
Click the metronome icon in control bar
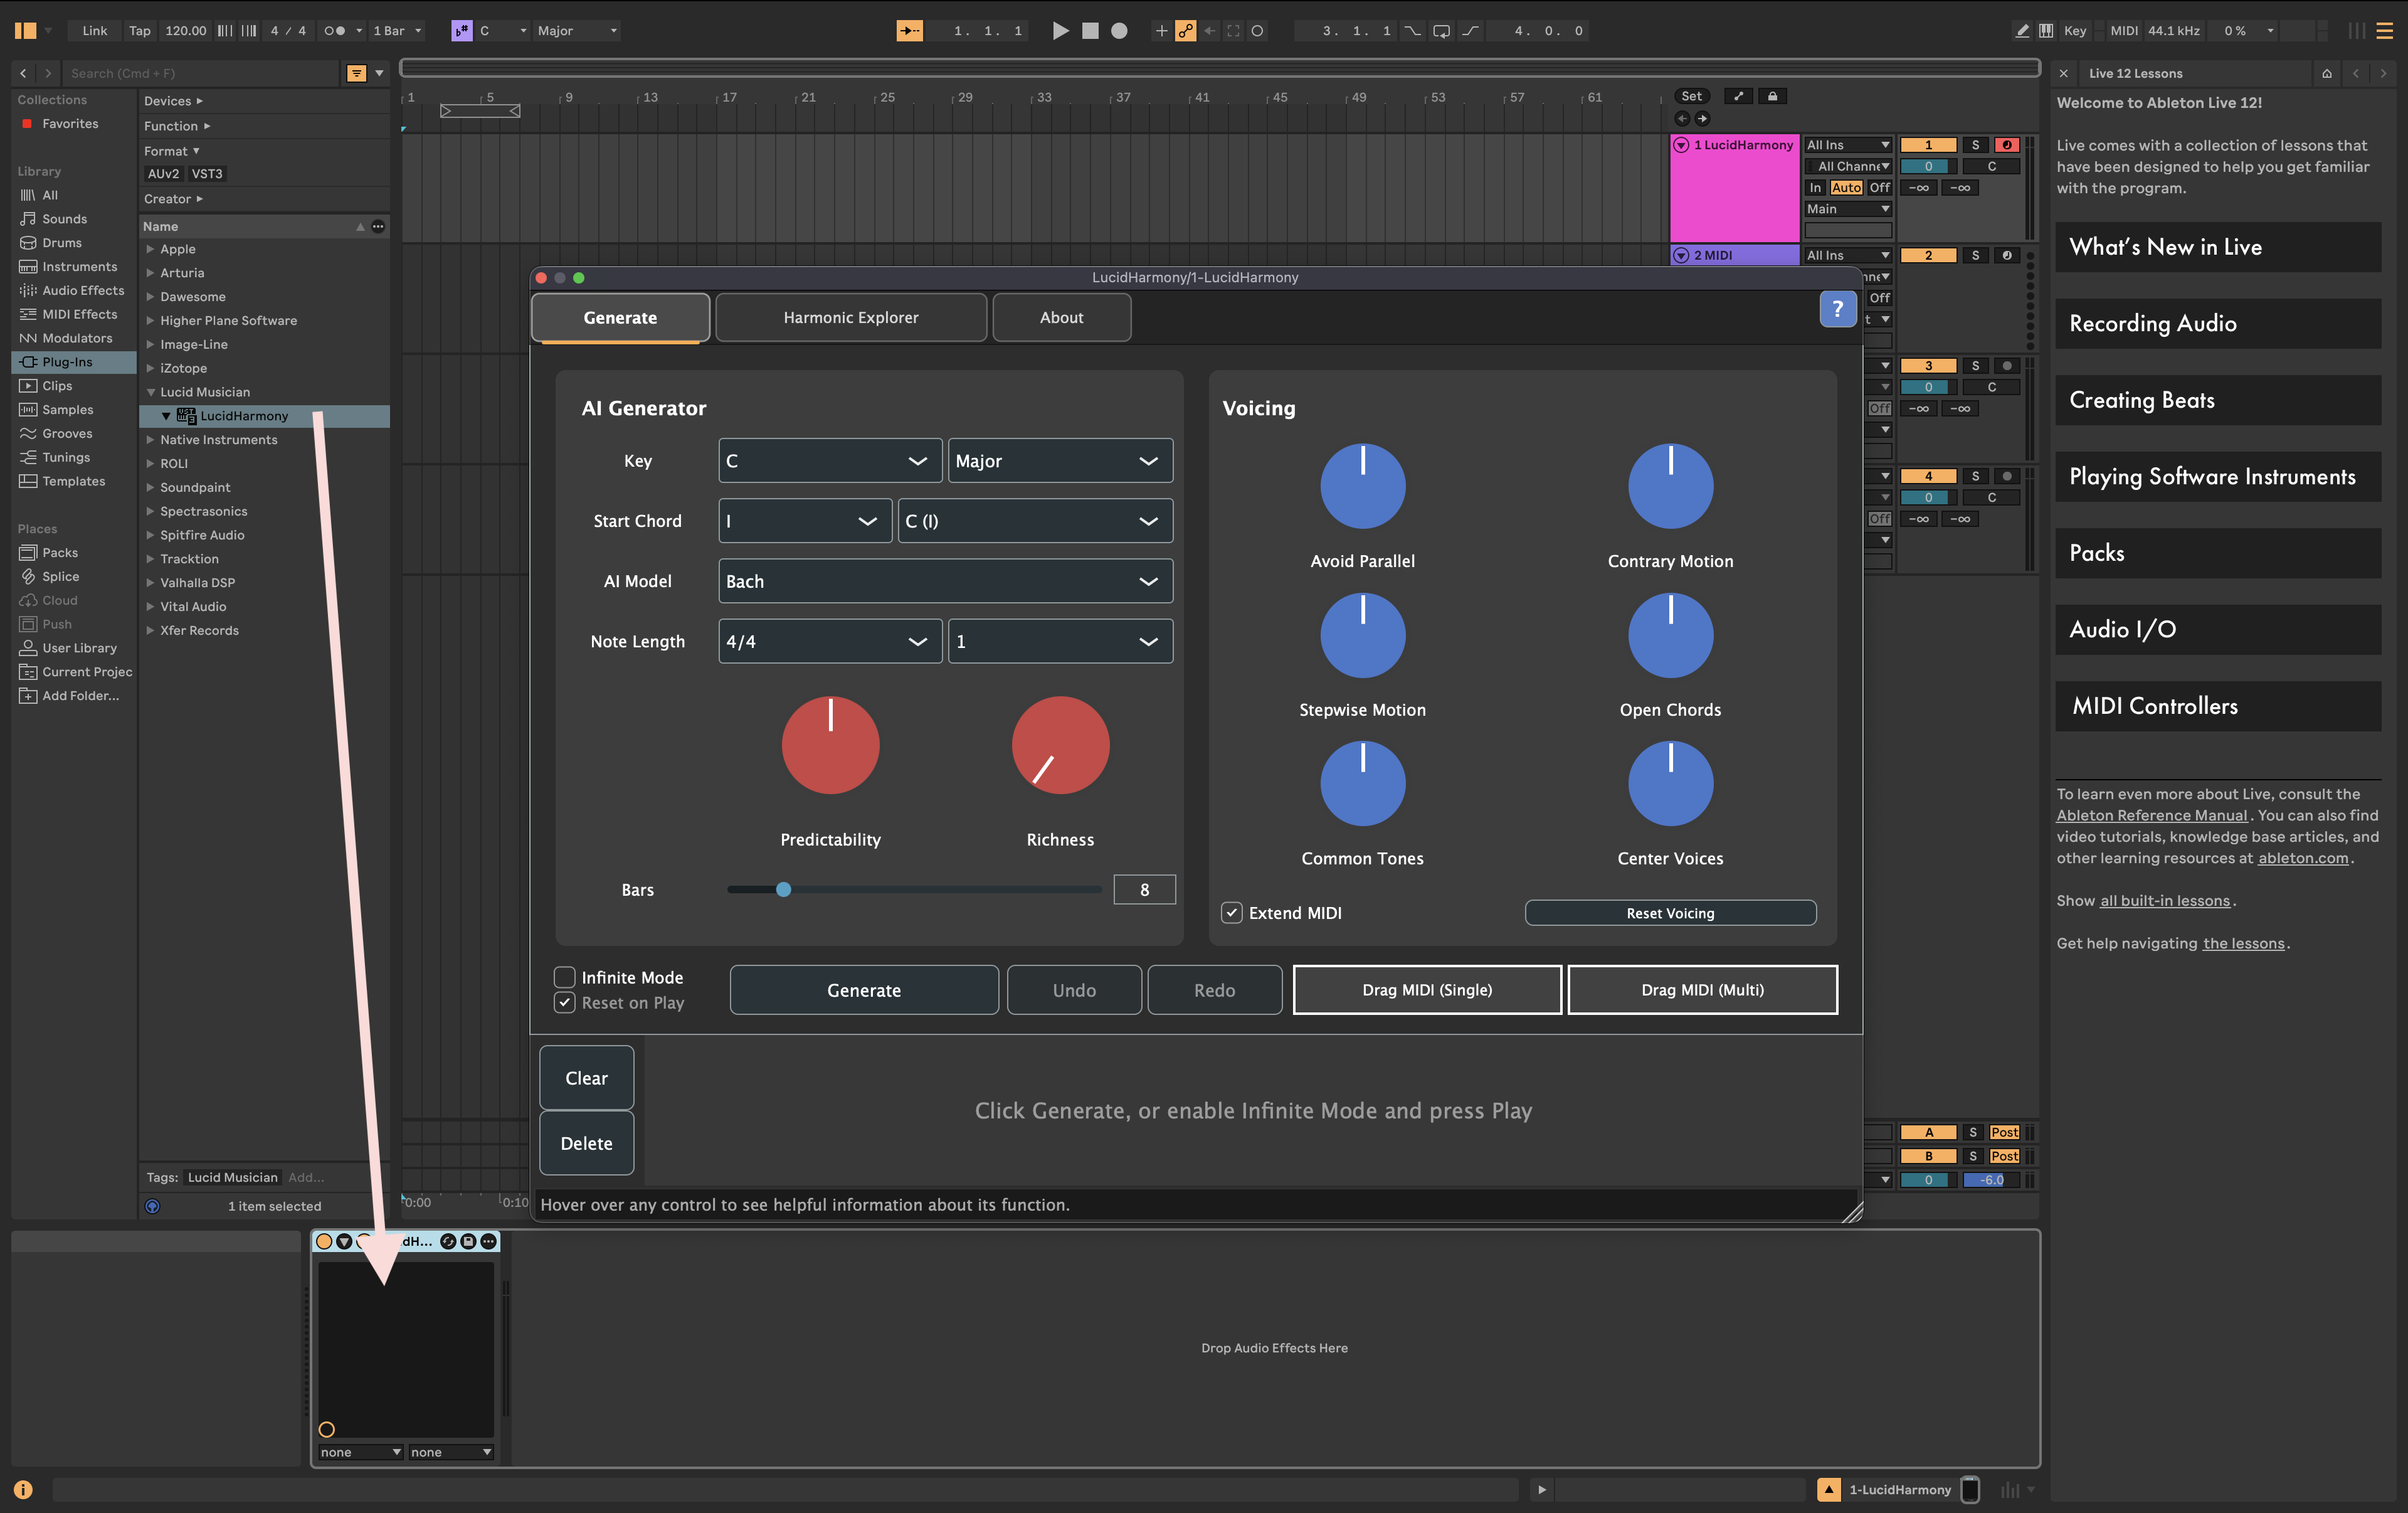(334, 31)
